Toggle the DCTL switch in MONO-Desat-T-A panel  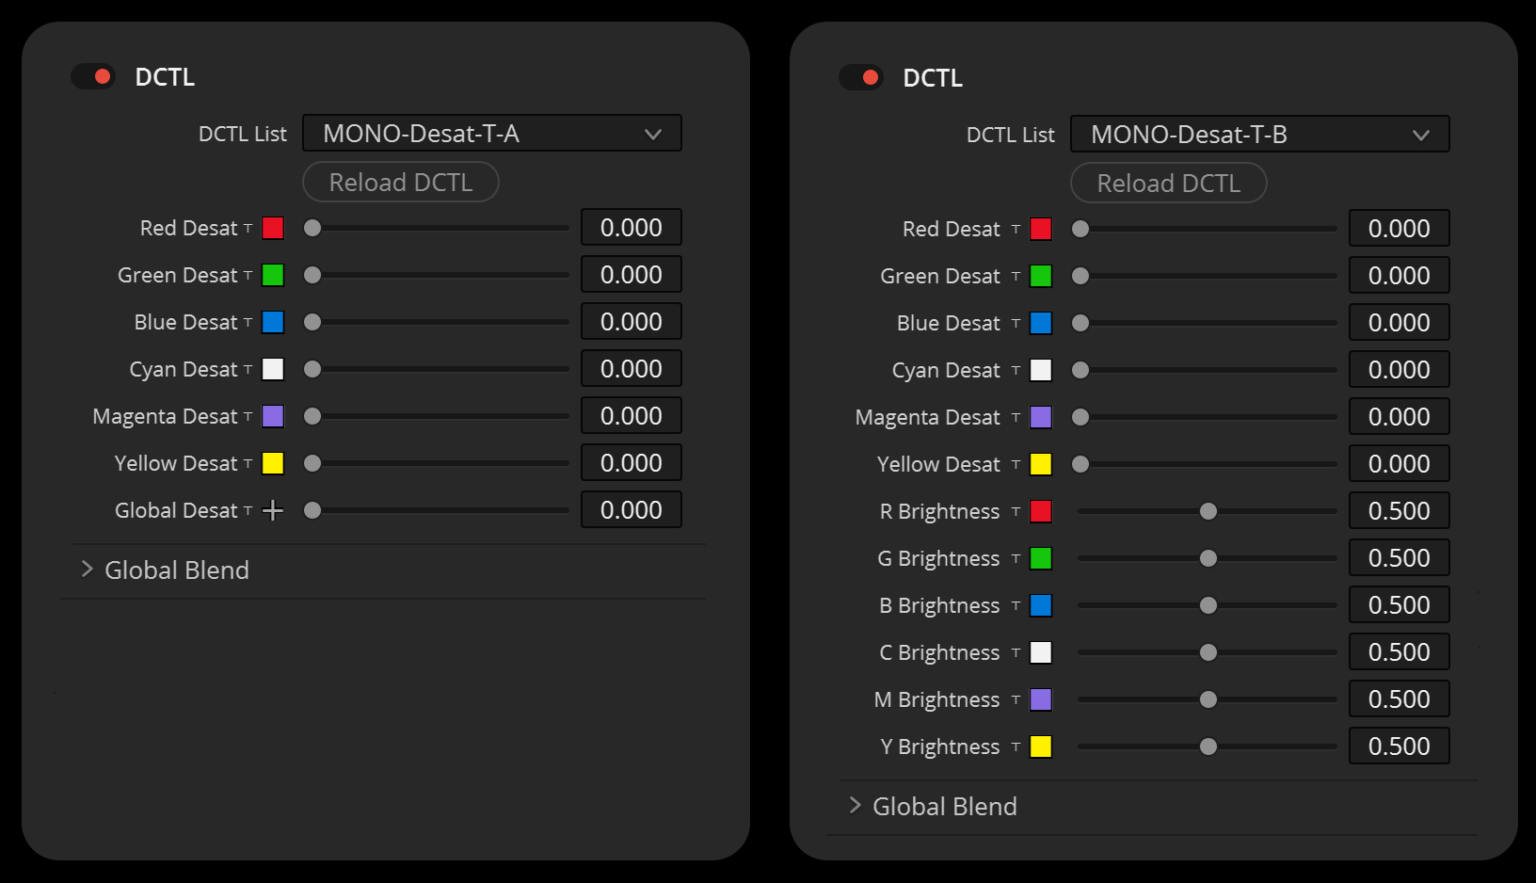pyautogui.click(x=94, y=77)
